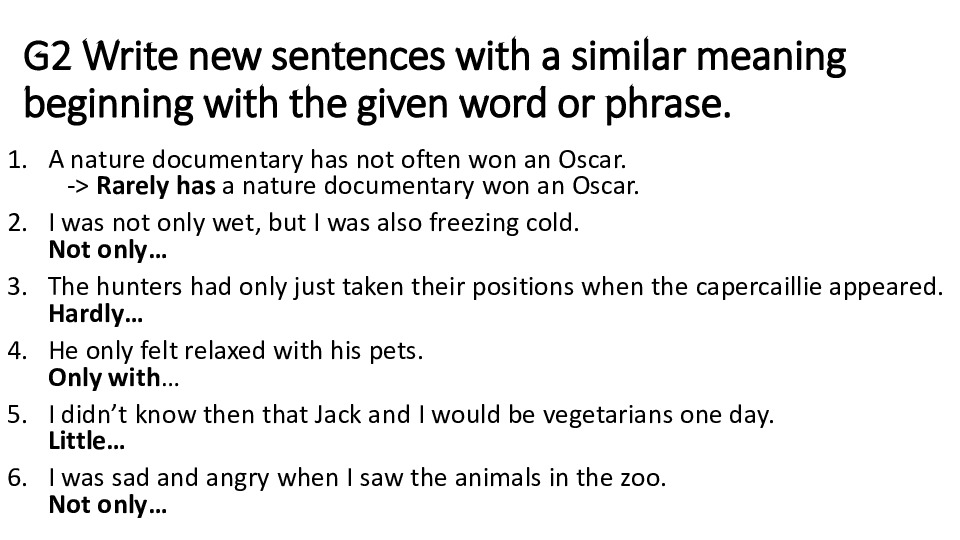Image resolution: width=960 pixels, height=540 pixels.
Task: Click 'Not only…' prompt under sentence six
Action: coord(107,506)
